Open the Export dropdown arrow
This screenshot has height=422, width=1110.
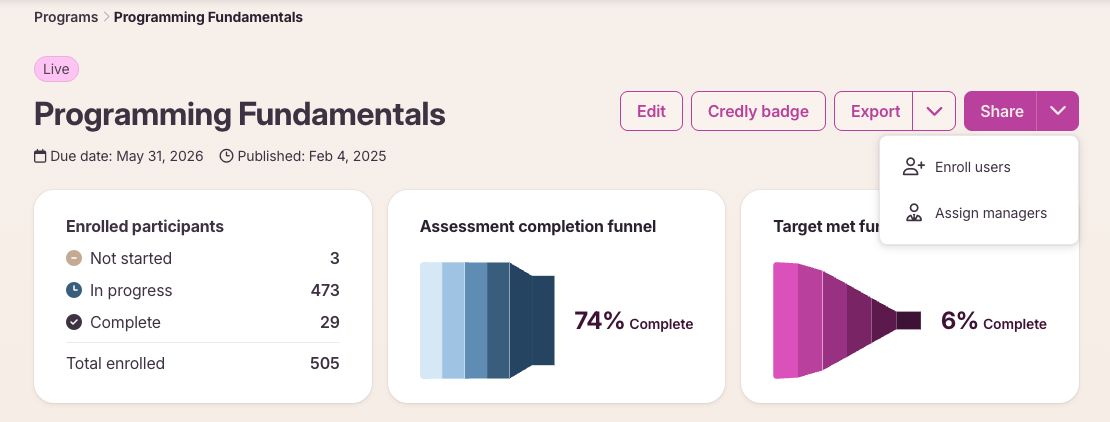pos(934,111)
